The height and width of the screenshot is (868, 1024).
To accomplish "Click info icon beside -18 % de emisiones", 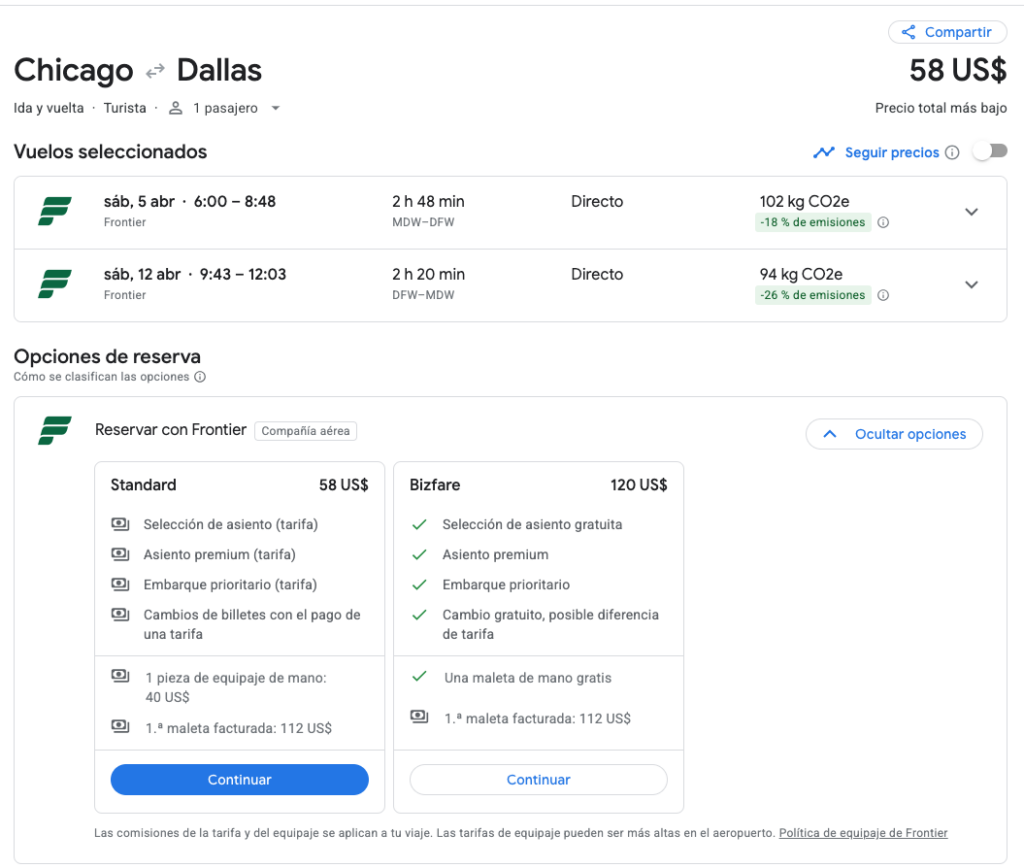I will point(883,223).
